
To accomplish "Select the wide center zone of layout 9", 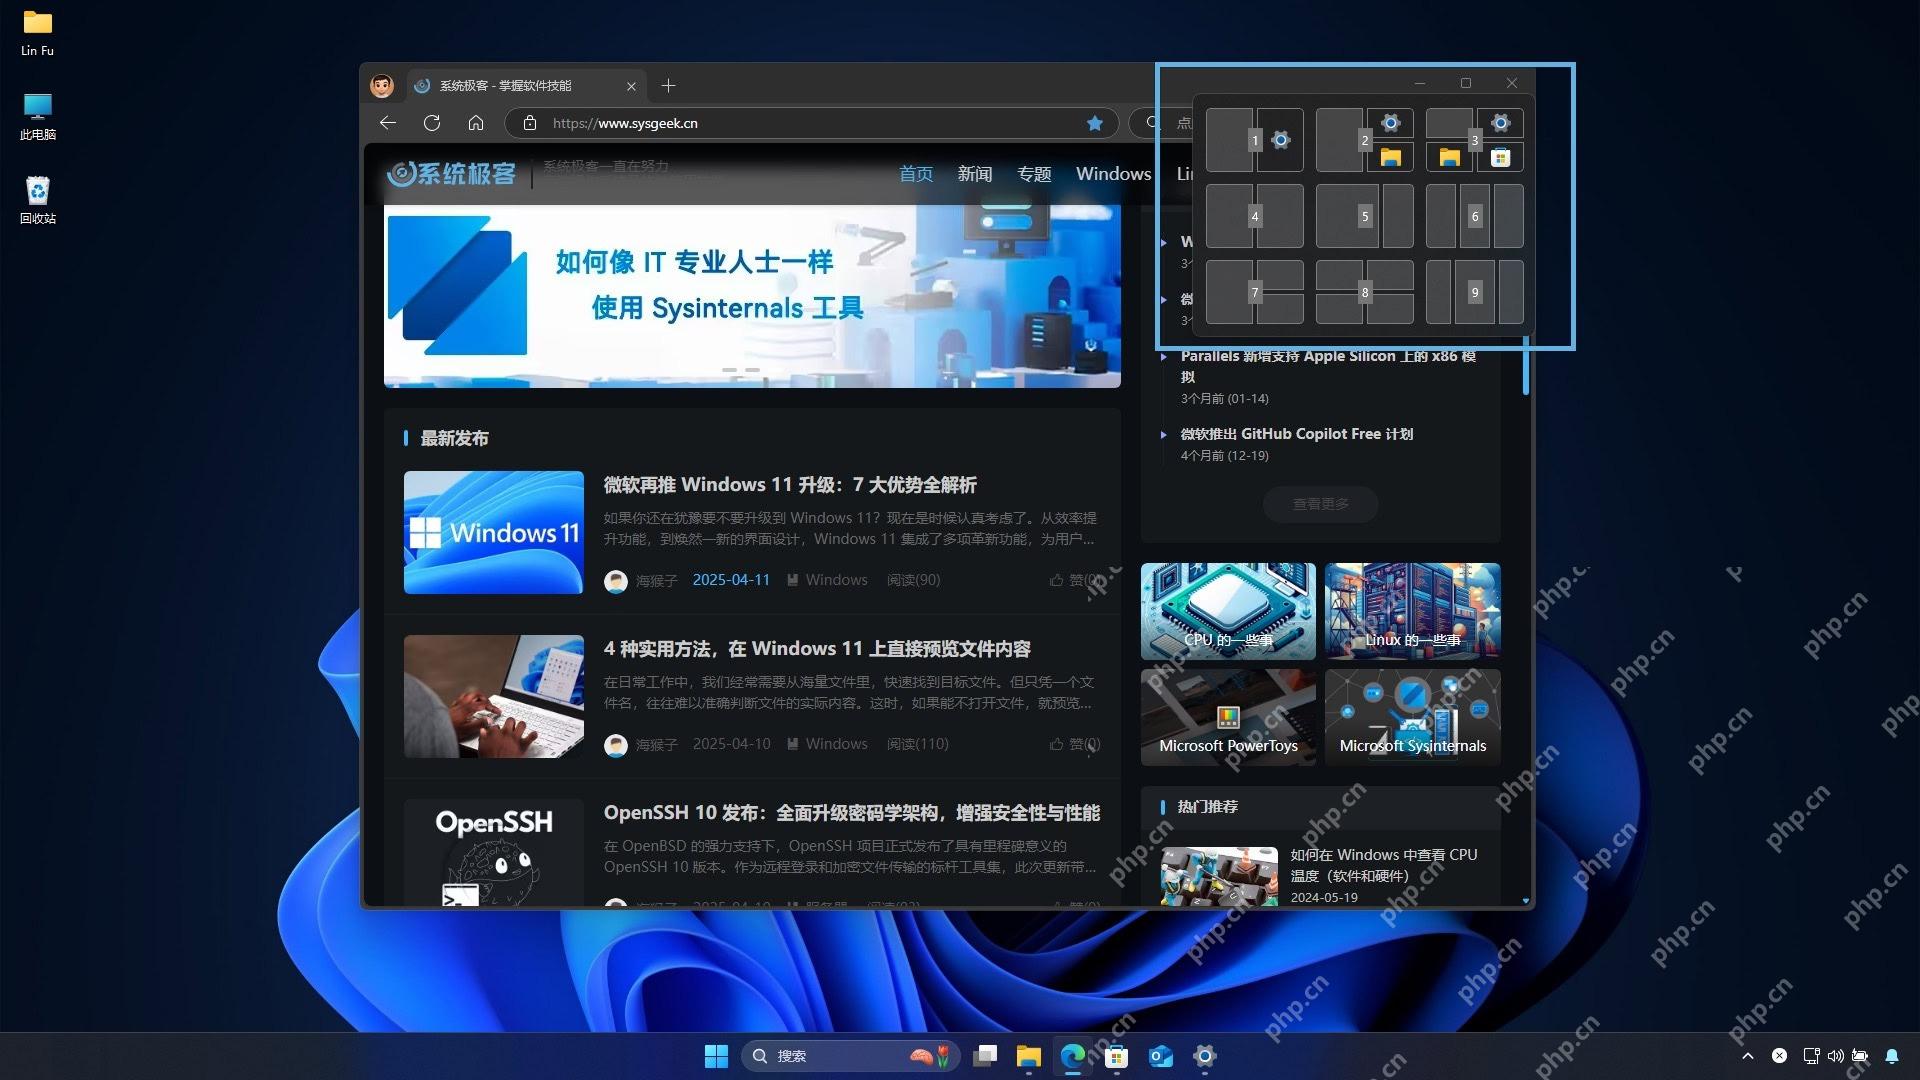I will tap(1475, 292).
